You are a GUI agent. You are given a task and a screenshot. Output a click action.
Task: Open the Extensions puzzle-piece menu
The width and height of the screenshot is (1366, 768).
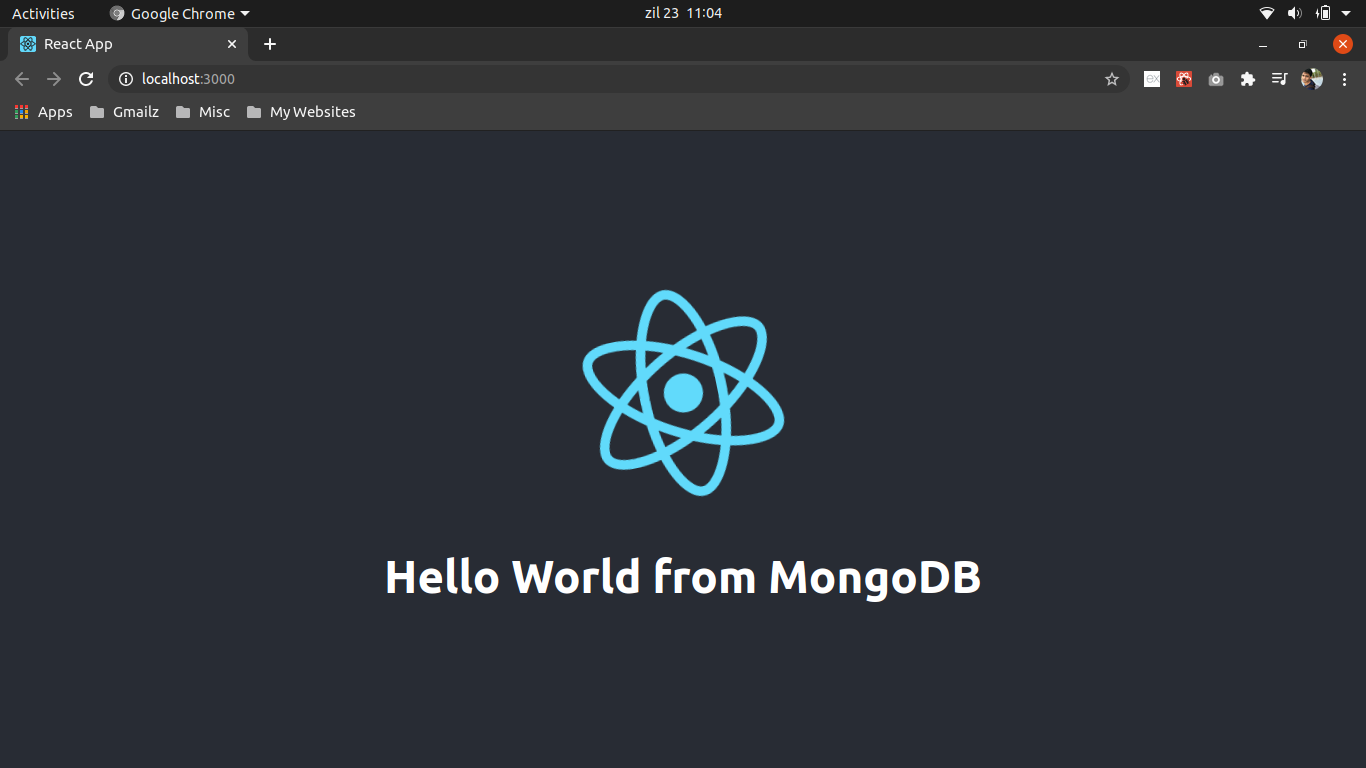pyautogui.click(x=1248, y=79)
